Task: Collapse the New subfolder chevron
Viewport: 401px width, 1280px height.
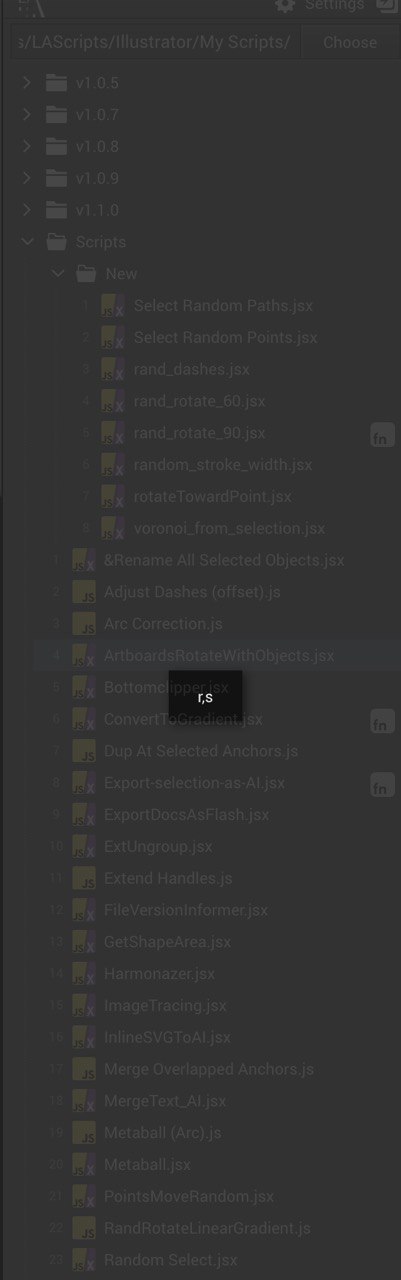Action: (x=57, y=273)
